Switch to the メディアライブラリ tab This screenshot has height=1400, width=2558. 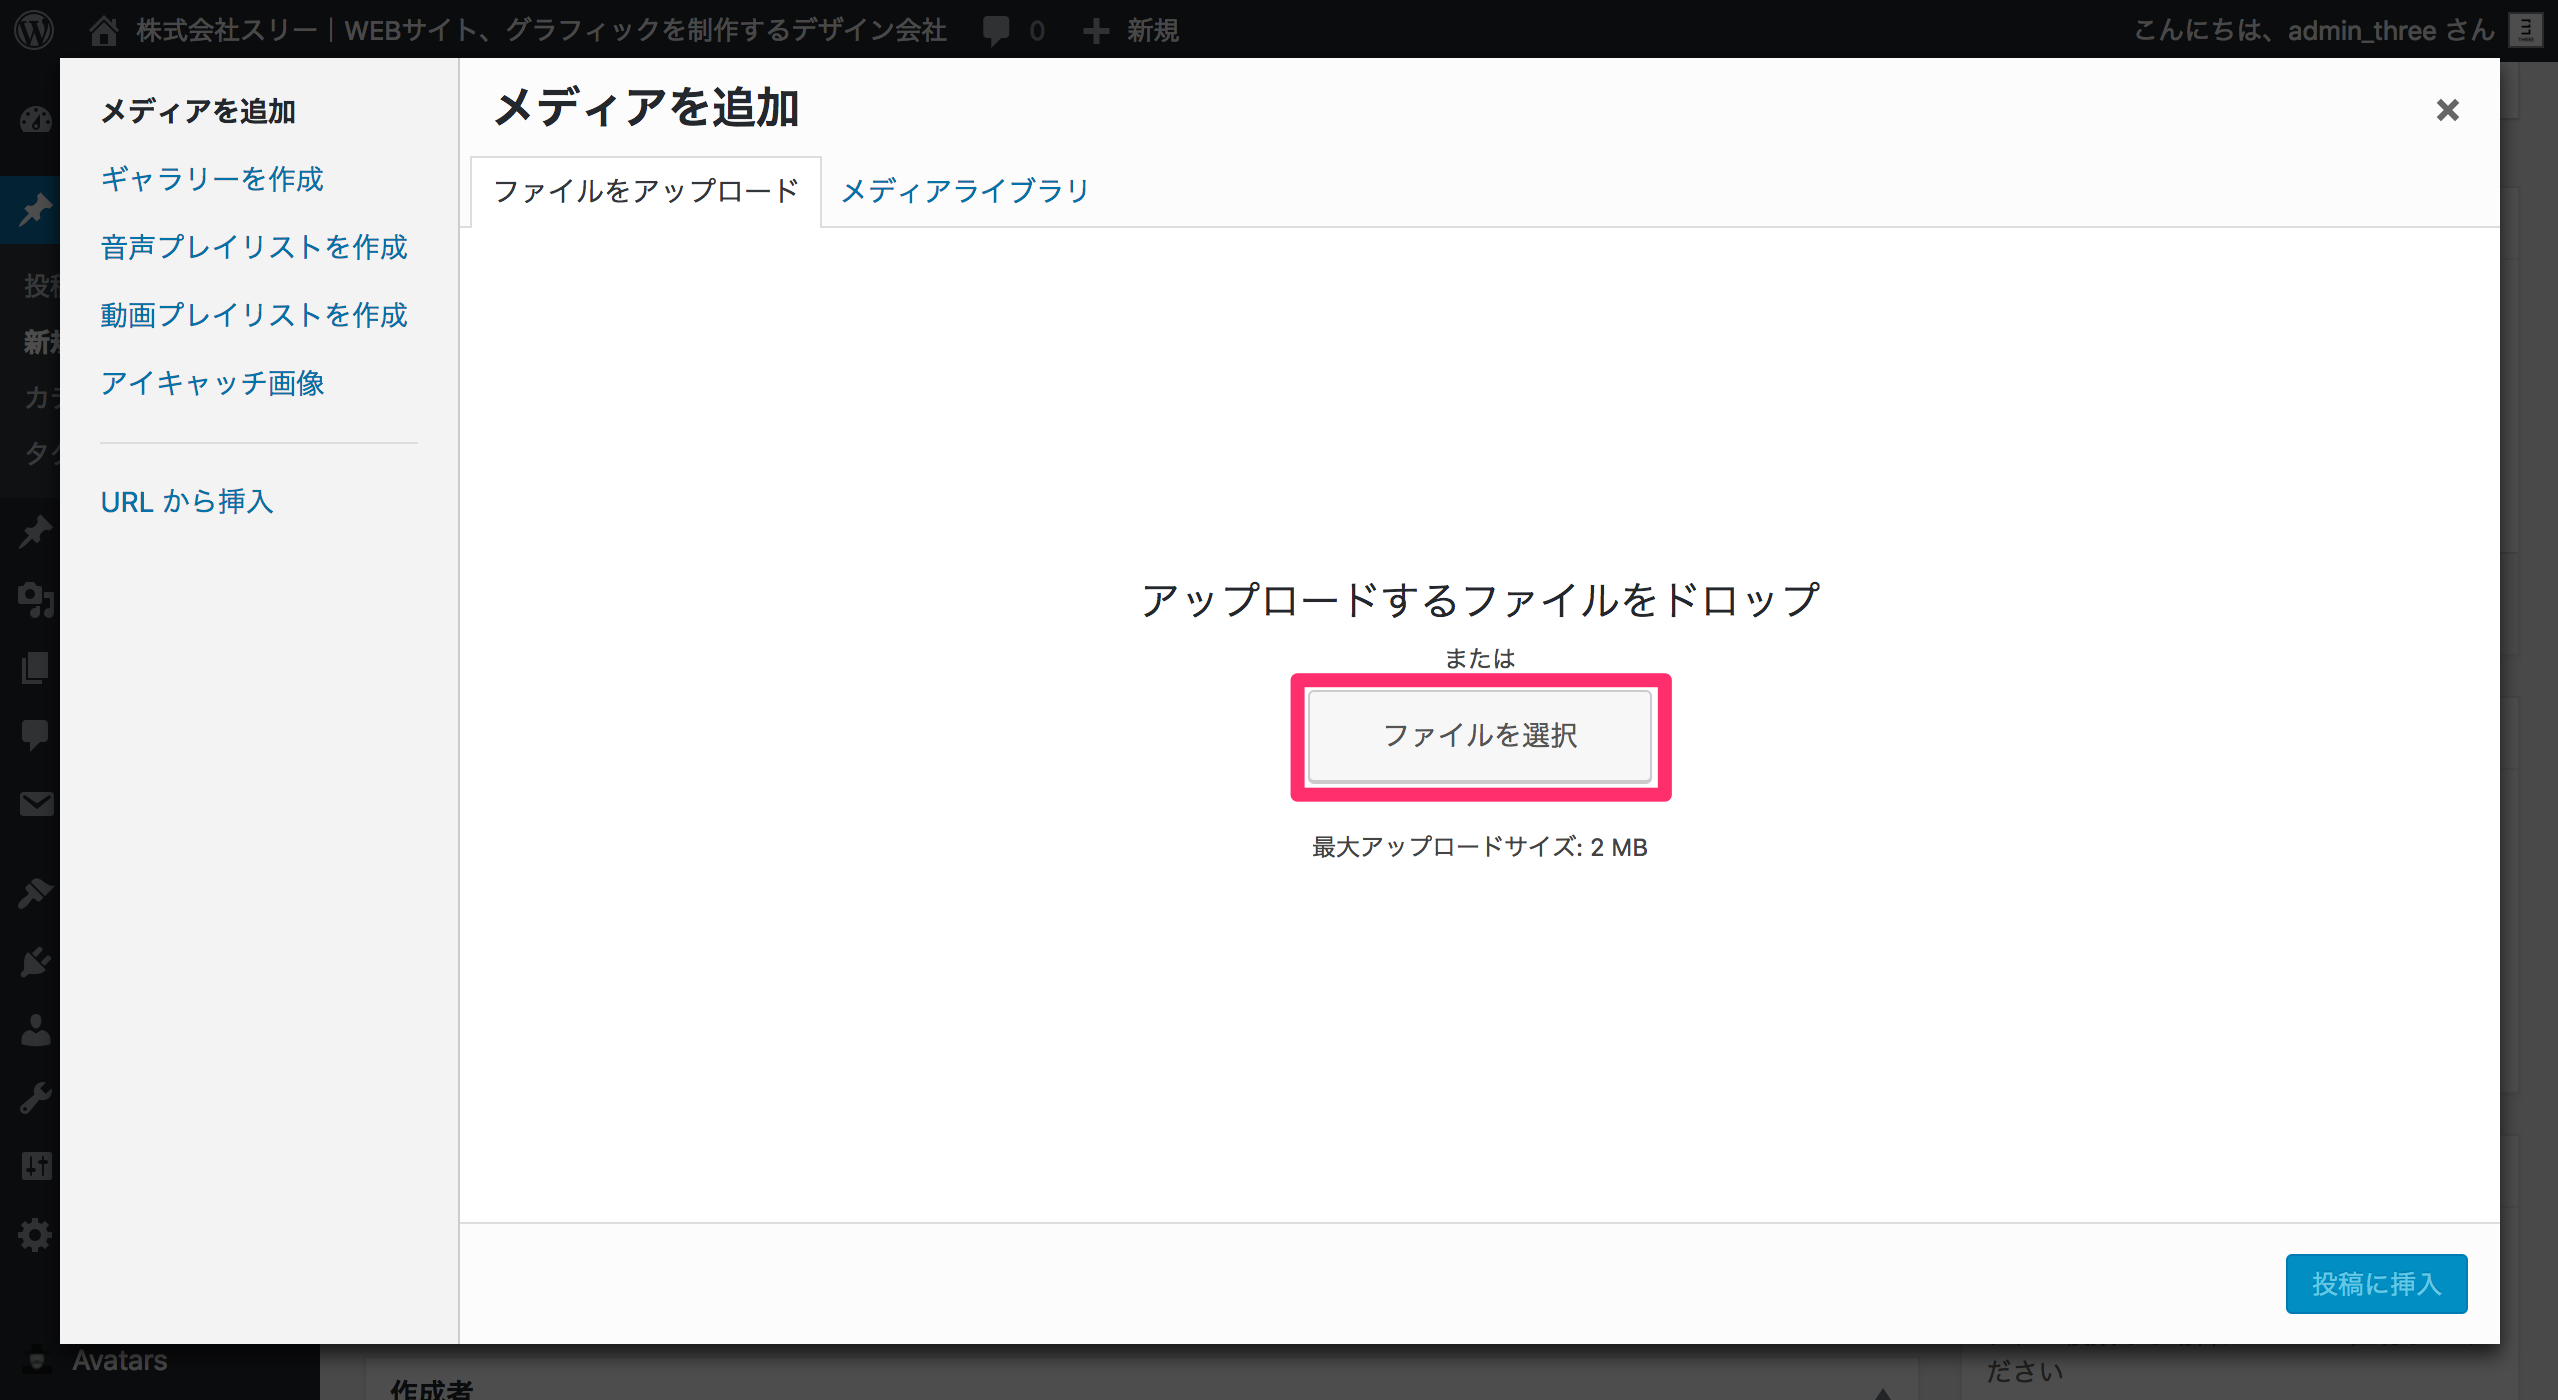tap(964, 191)
